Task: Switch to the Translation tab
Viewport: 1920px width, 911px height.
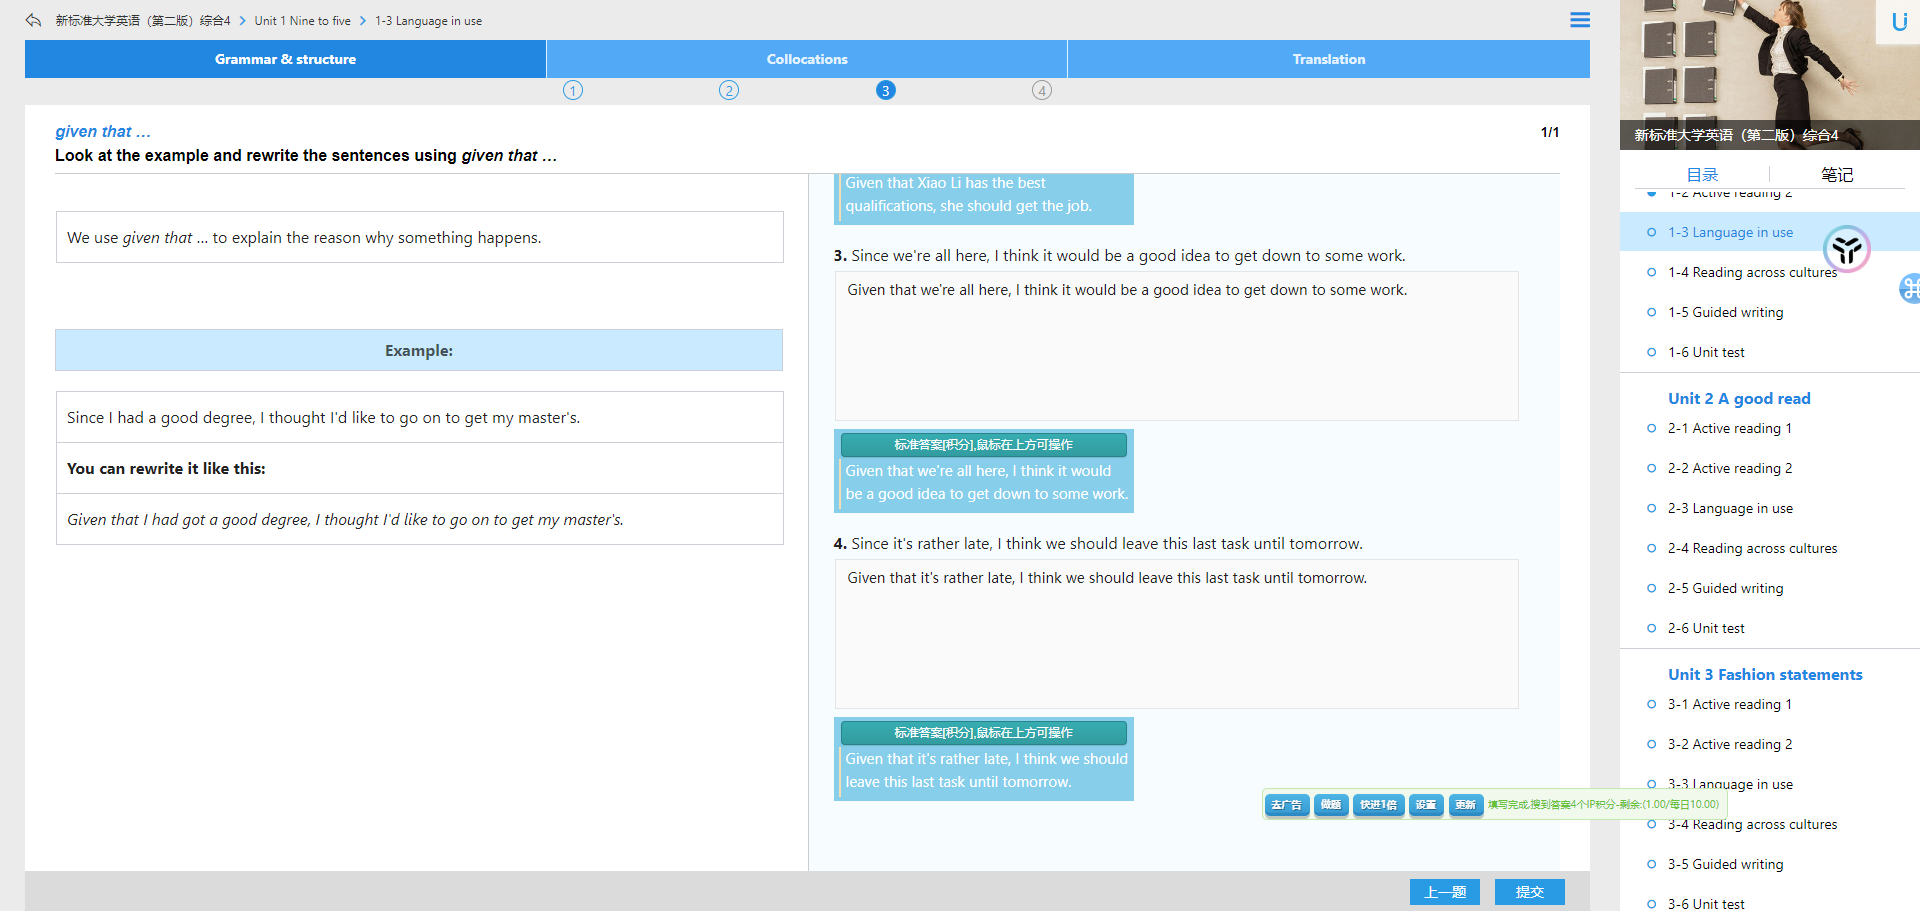Action: pos(1328,59)
